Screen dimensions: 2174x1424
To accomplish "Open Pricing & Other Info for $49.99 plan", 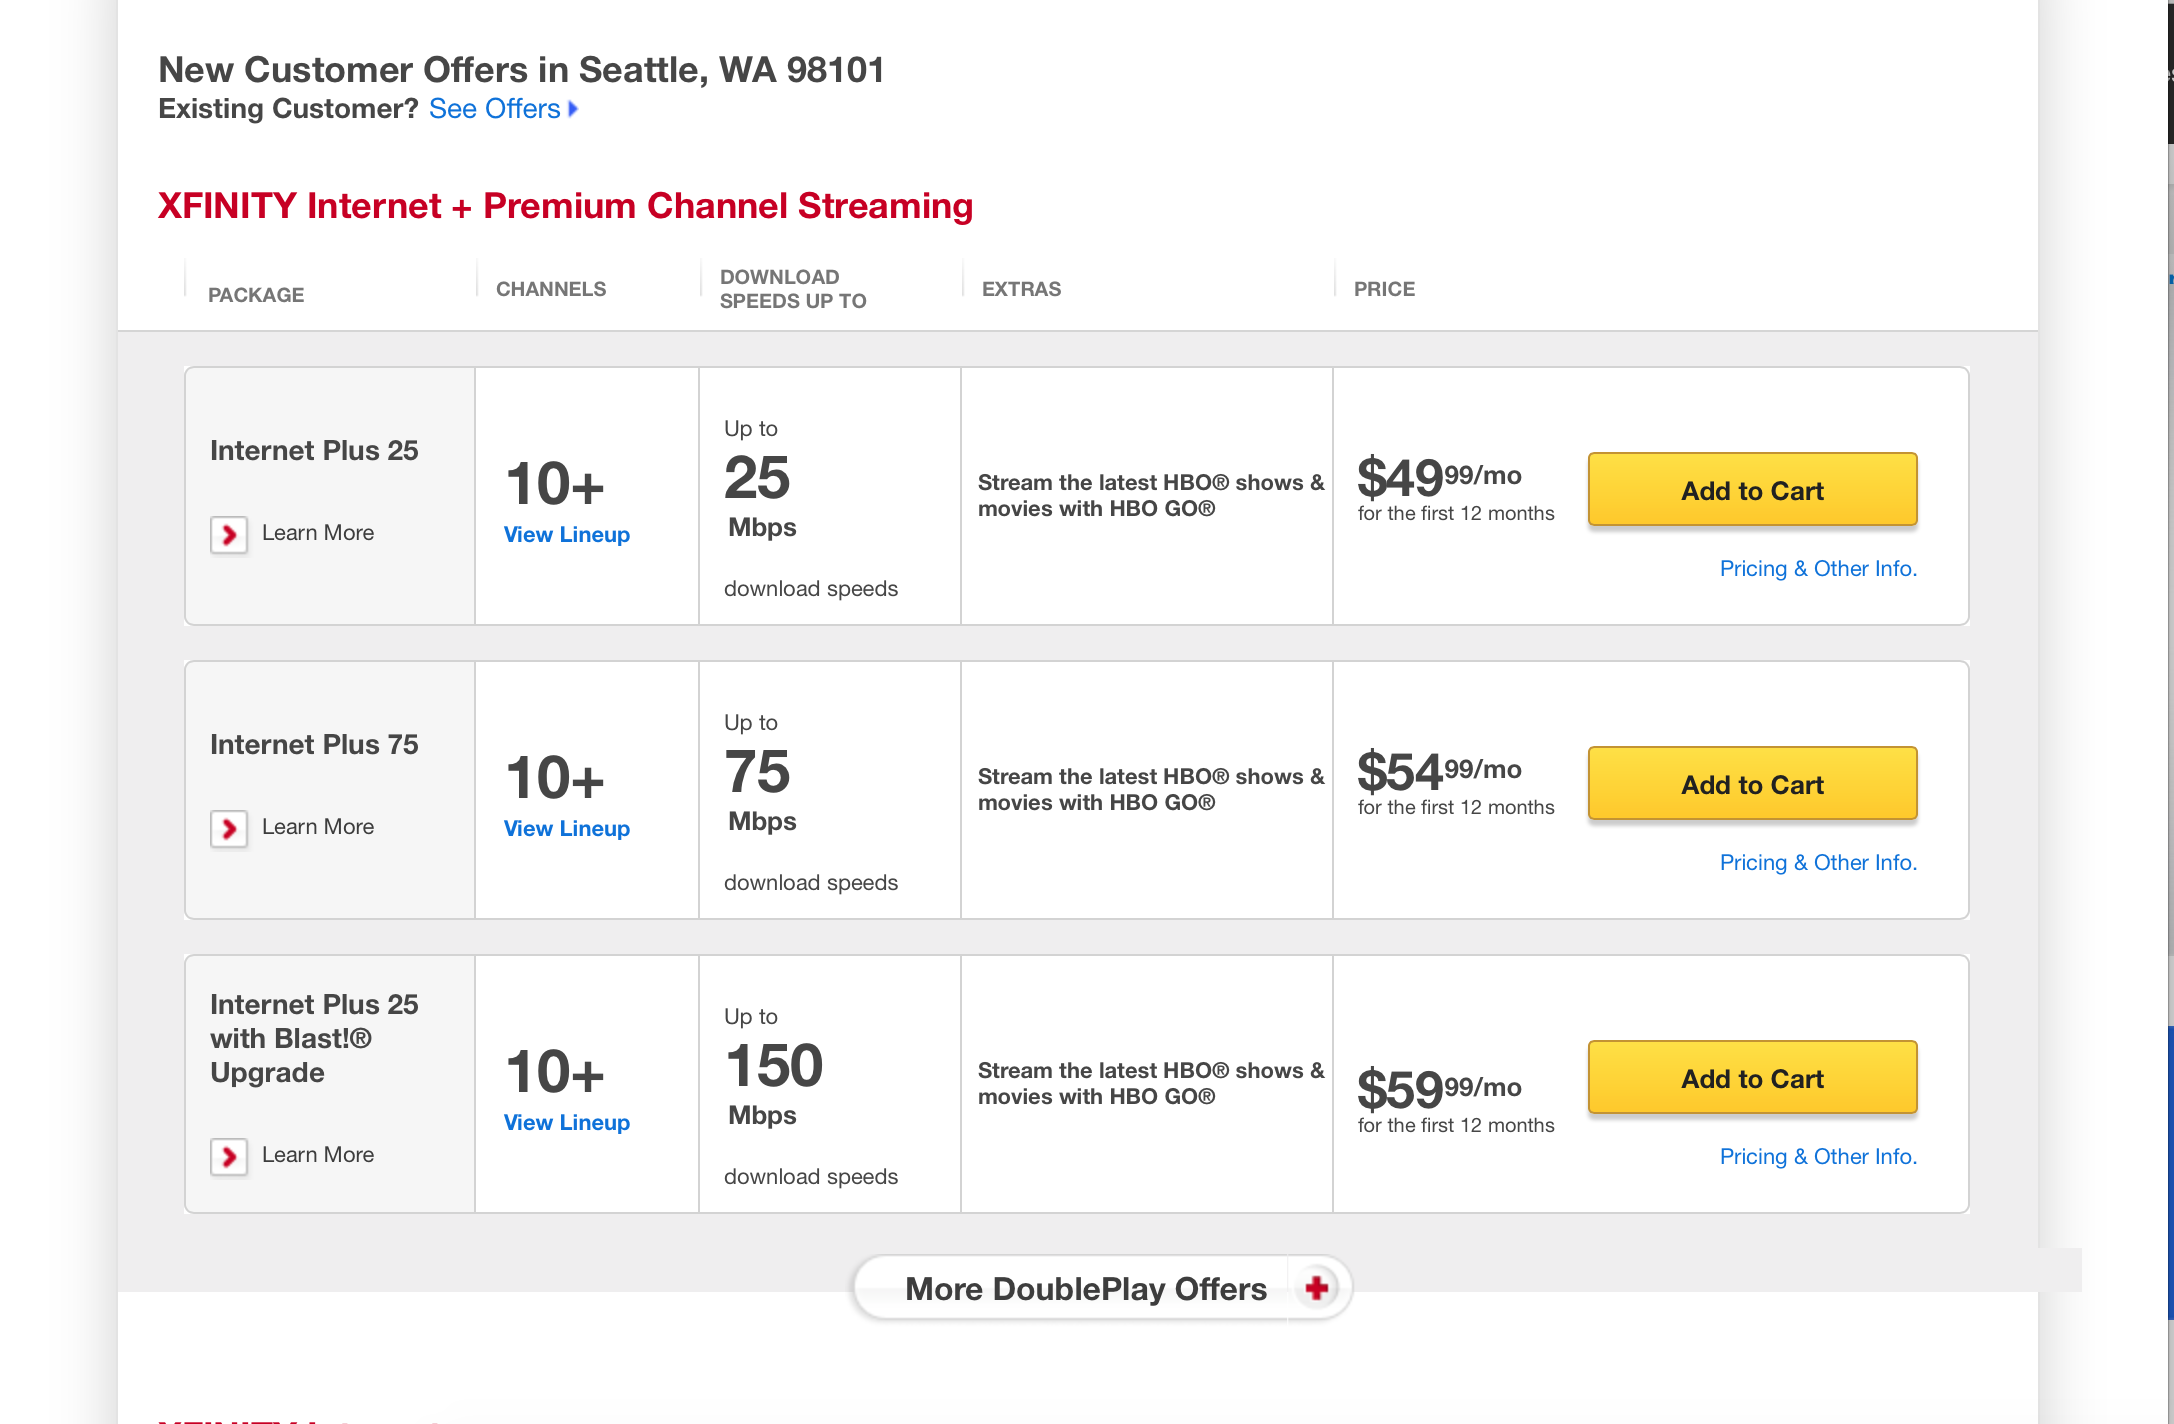I will 1818,569.
